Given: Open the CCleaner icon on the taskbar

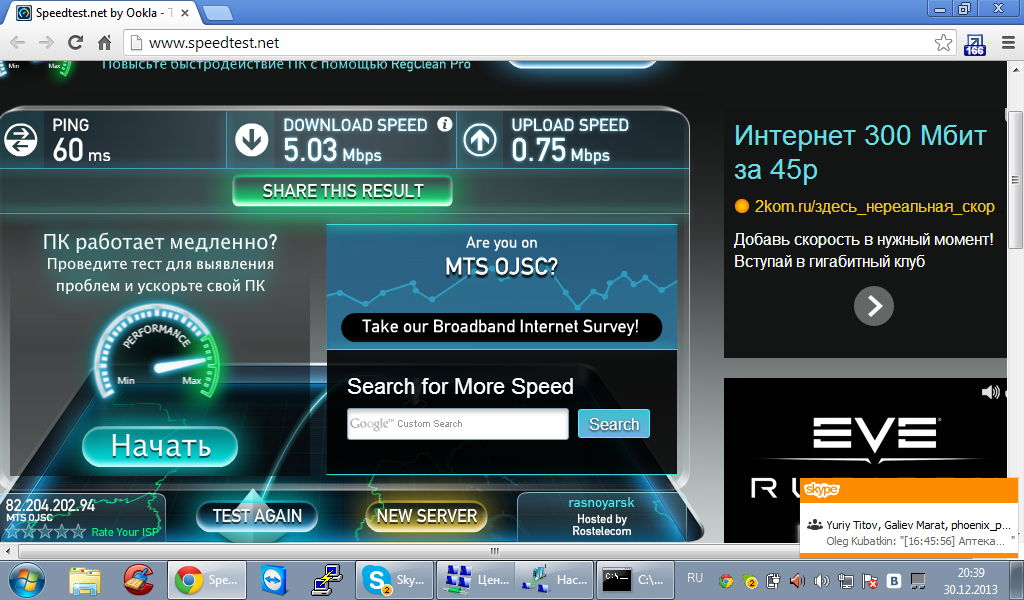Looking at the screenshot, I should (138, 580).
